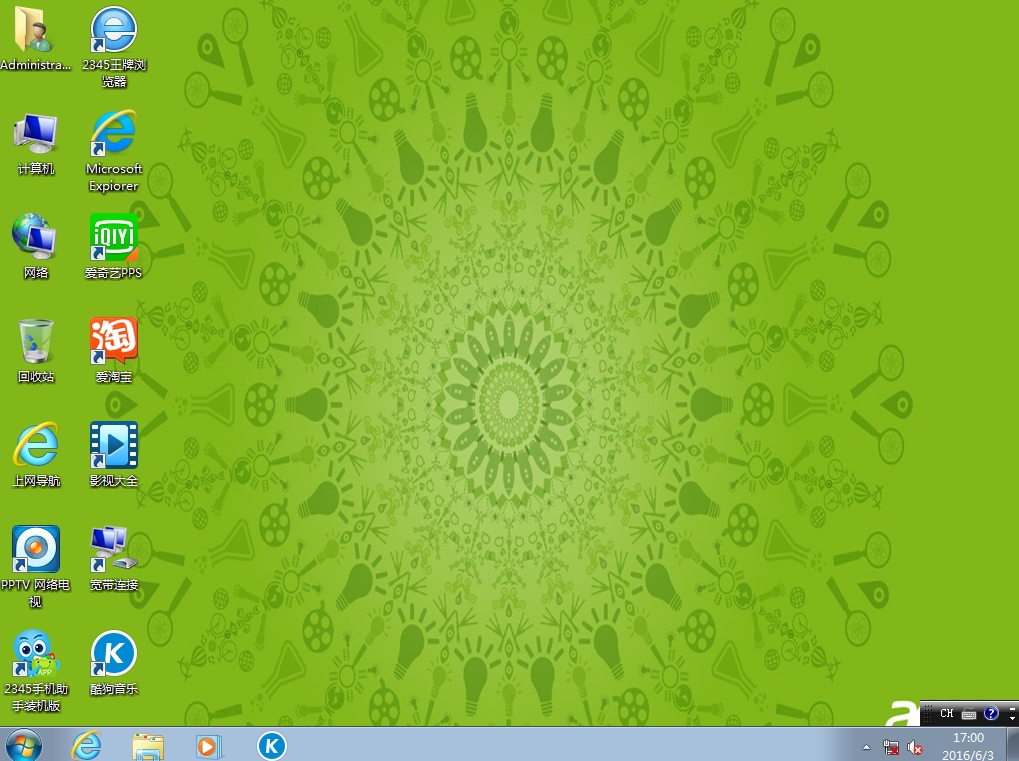Select the Microsoft Explorer desktop shortcut
1019x761 pixels.
[114, 151]
